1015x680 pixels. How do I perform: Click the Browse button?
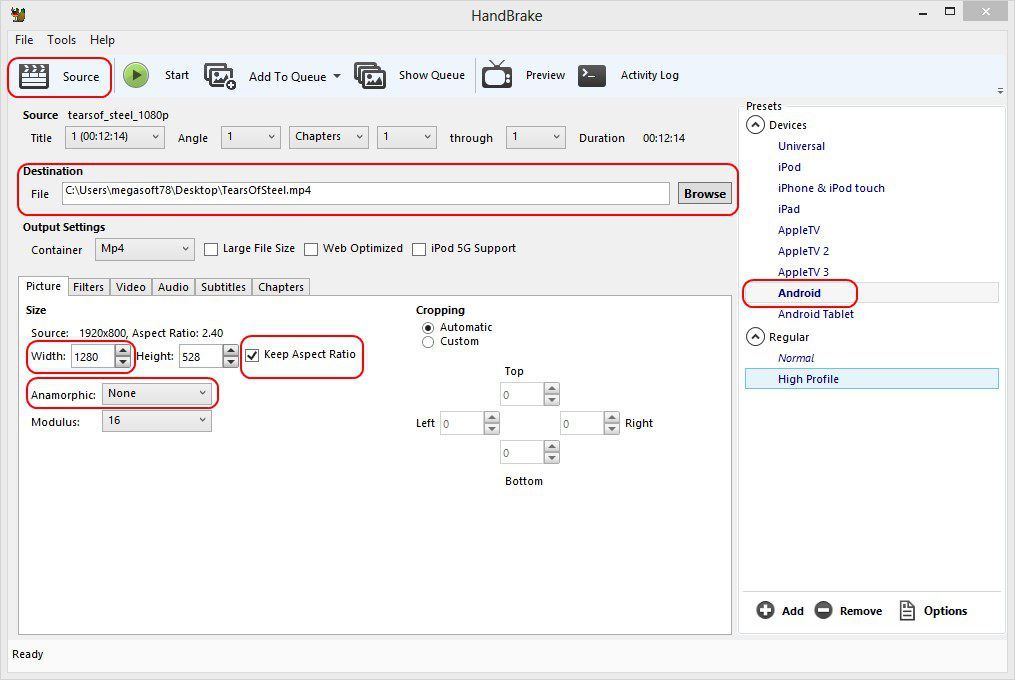click(705, 194)
